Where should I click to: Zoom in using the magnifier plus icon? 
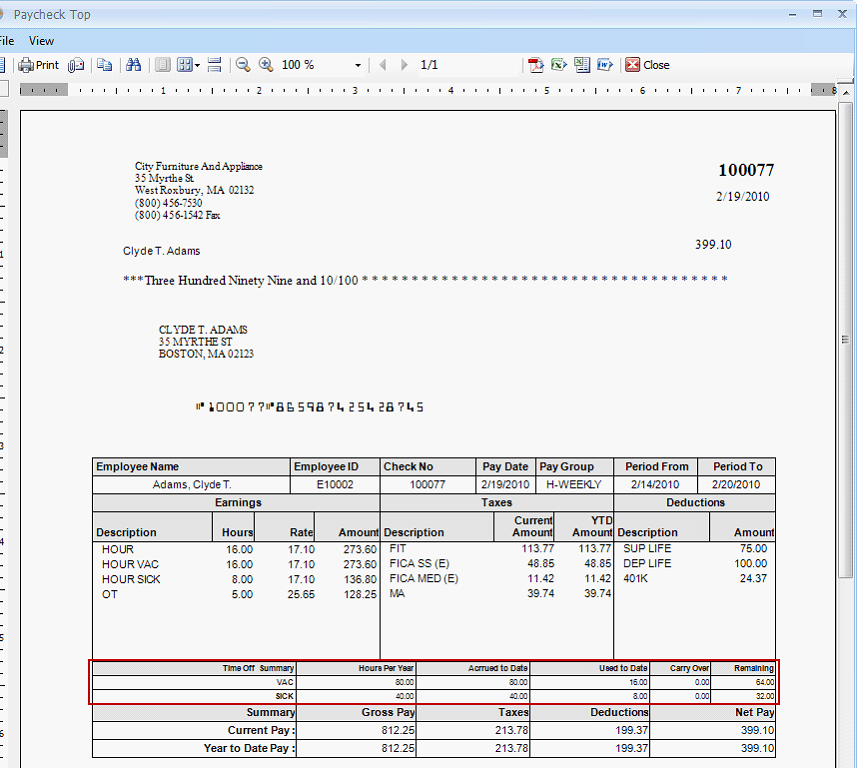(x=267, y=64)
